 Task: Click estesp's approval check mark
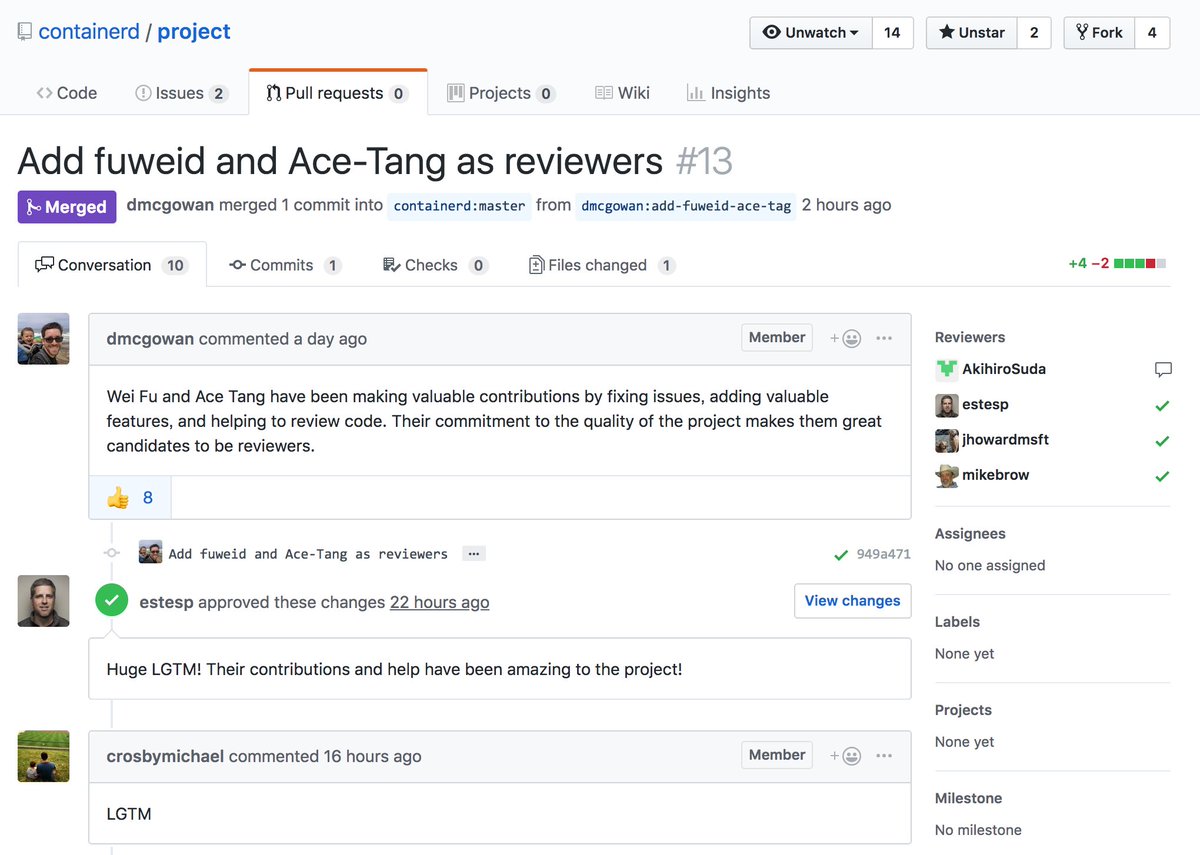1162,405
